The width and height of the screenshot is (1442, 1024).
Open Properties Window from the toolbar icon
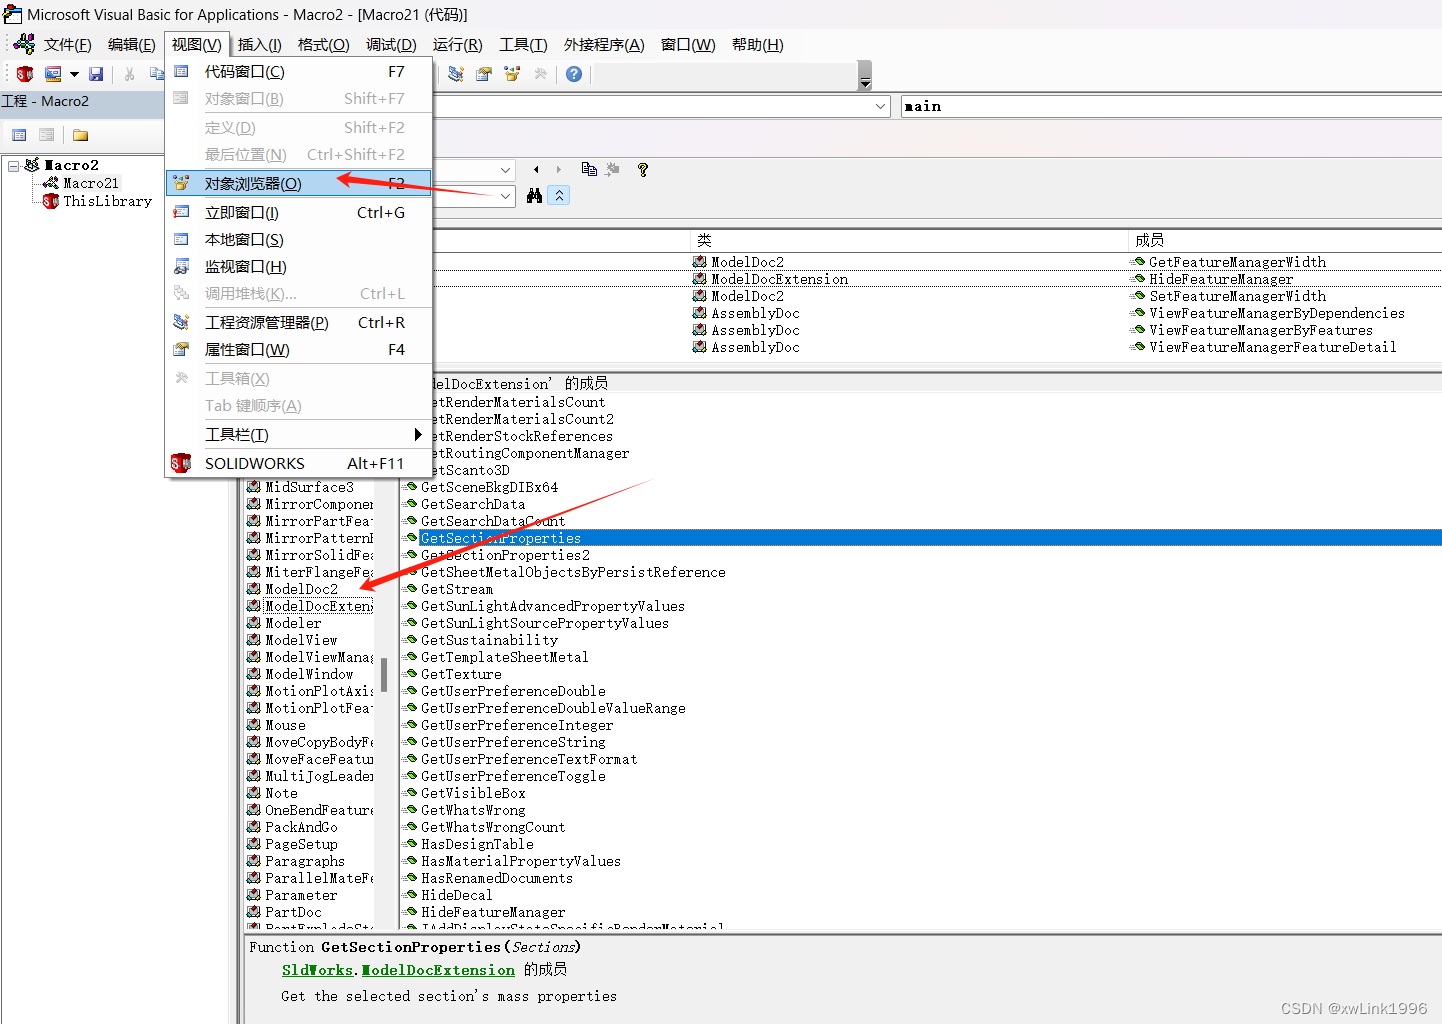484,74
